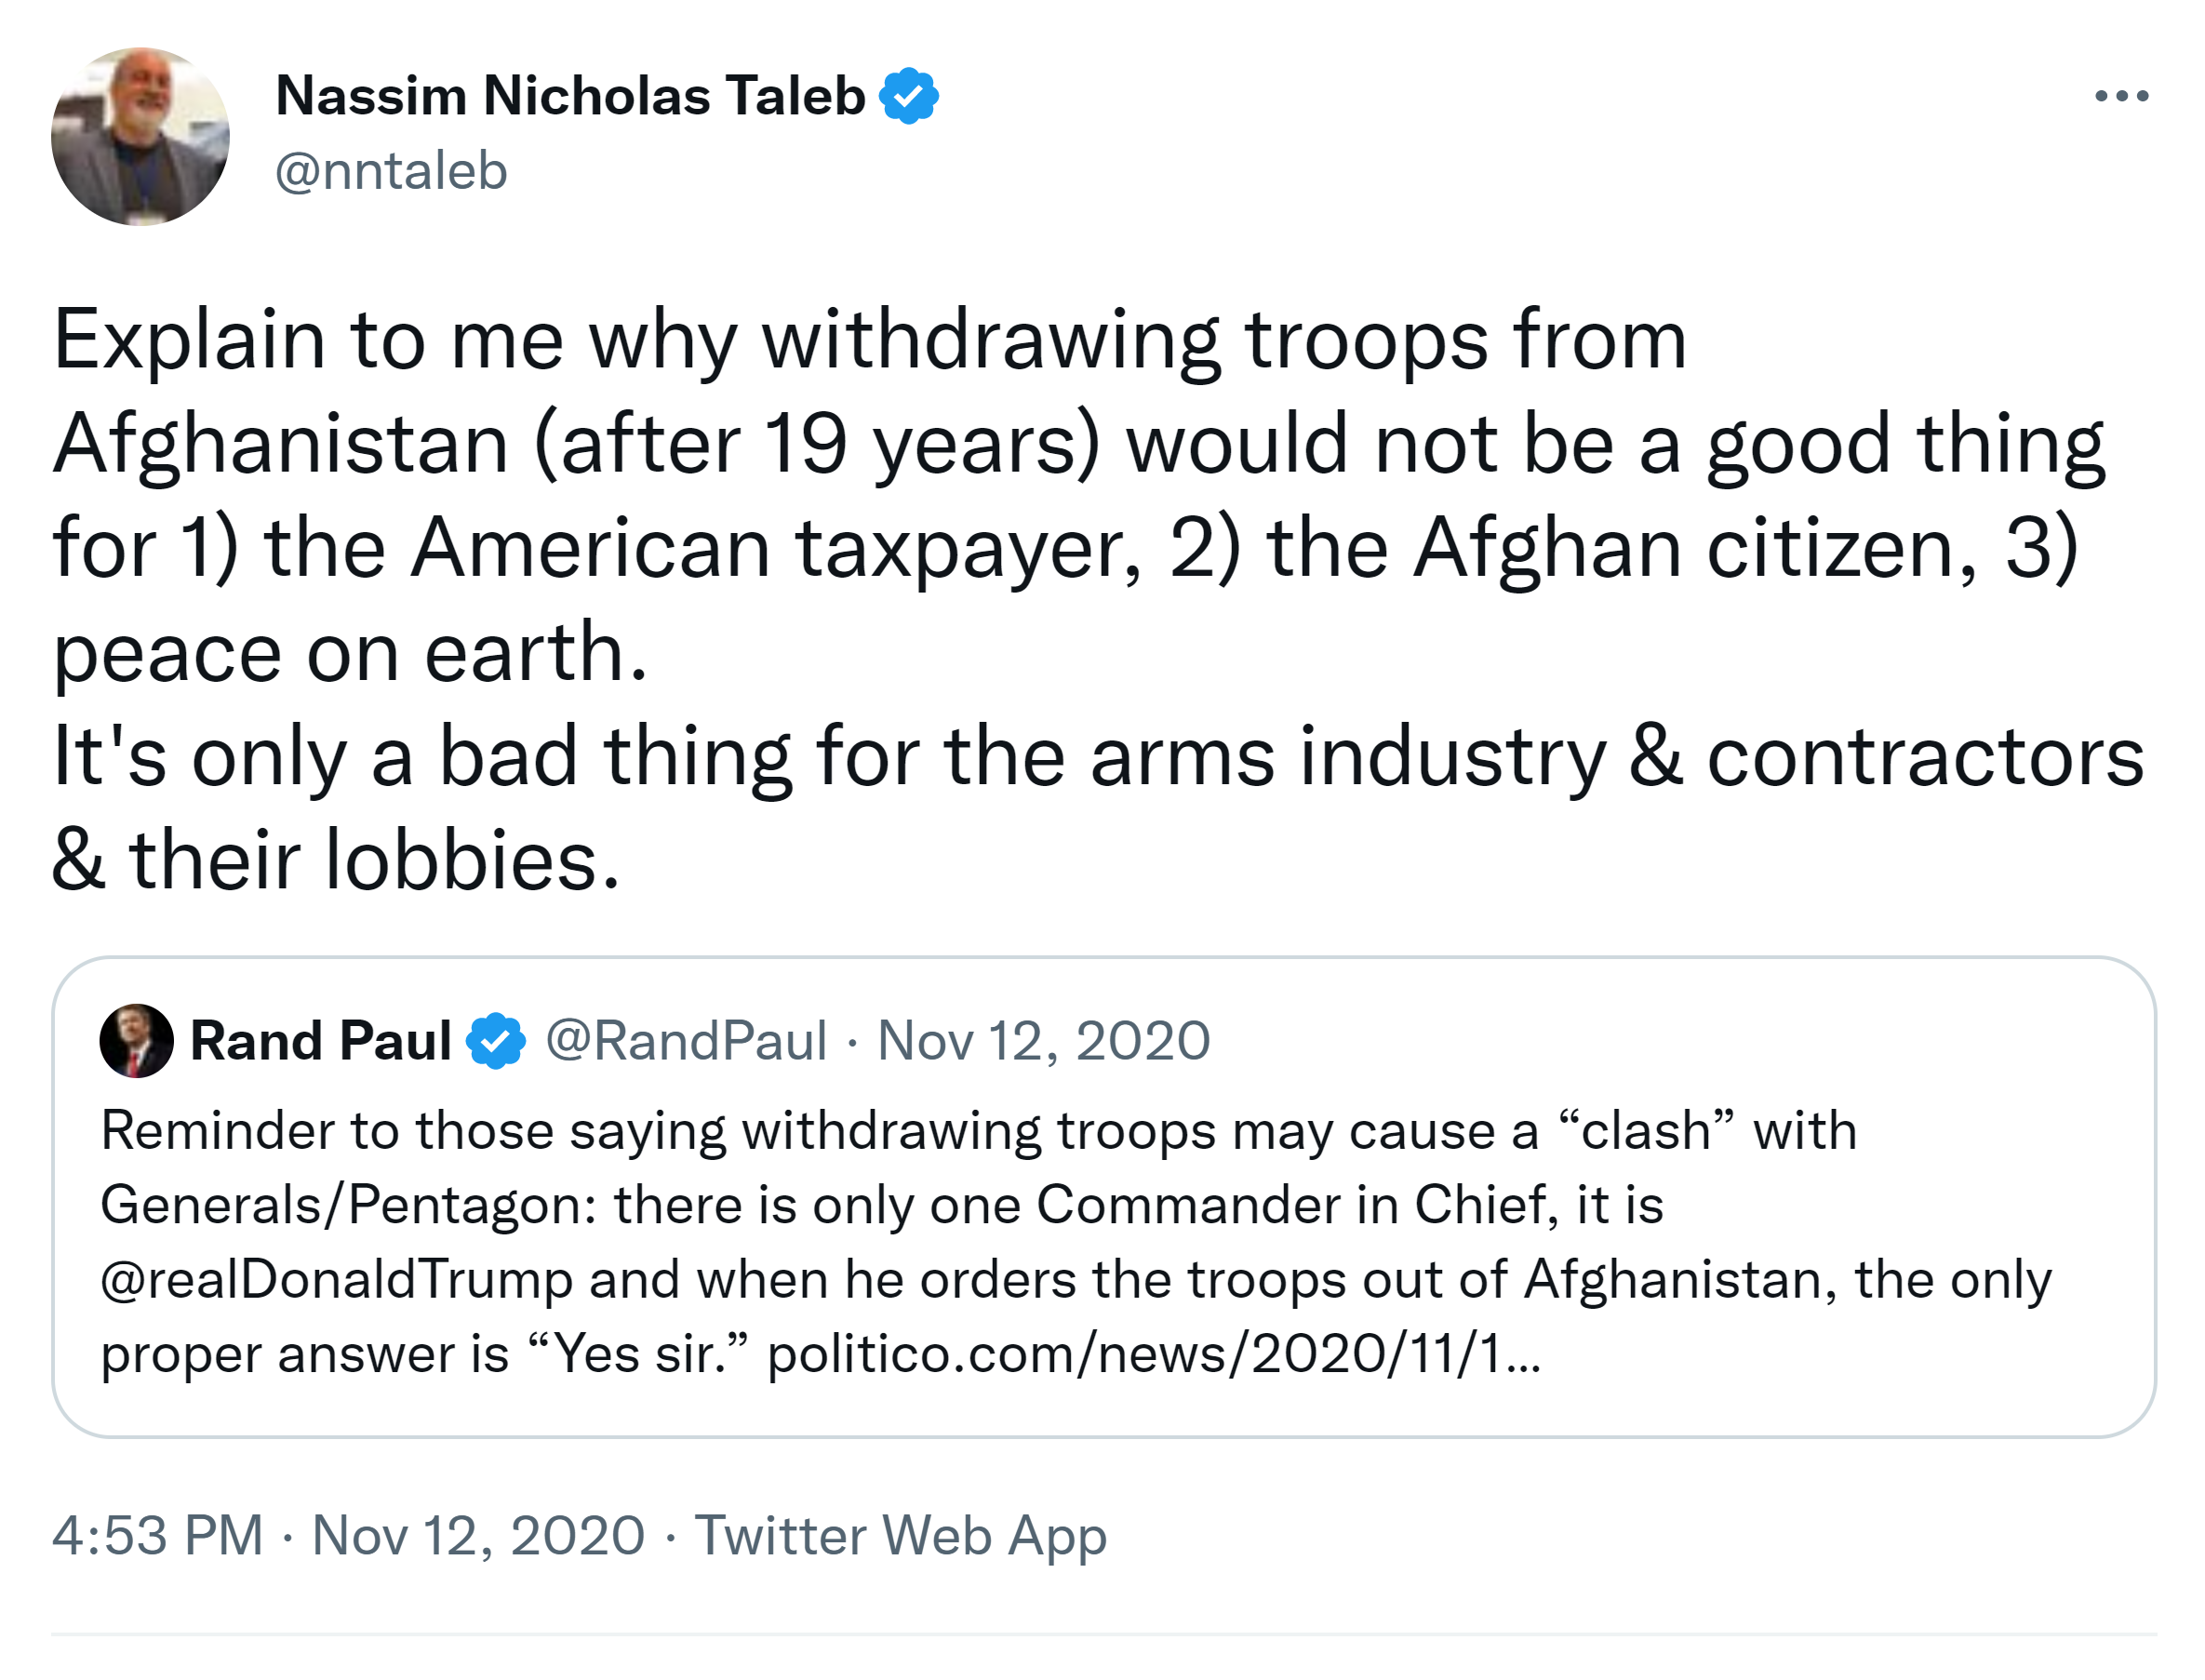The width and height of the screenshot is (2205, 1680).
Task: Follow the politico.com news link
Action: pyautogui.click(x=1153, y=1354)
